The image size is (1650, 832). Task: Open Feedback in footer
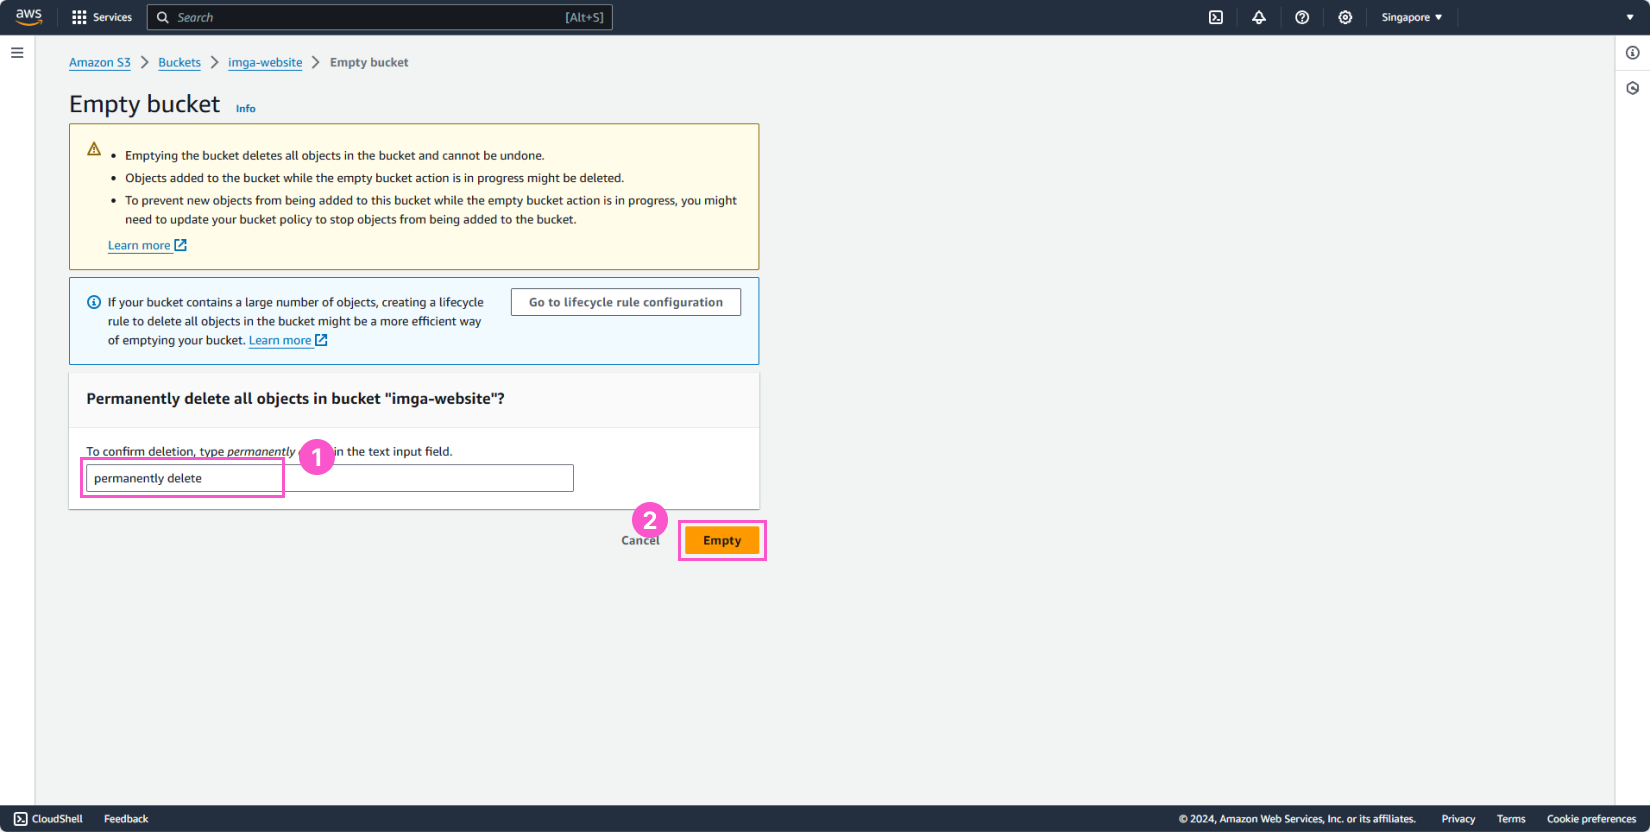[126, 819]
